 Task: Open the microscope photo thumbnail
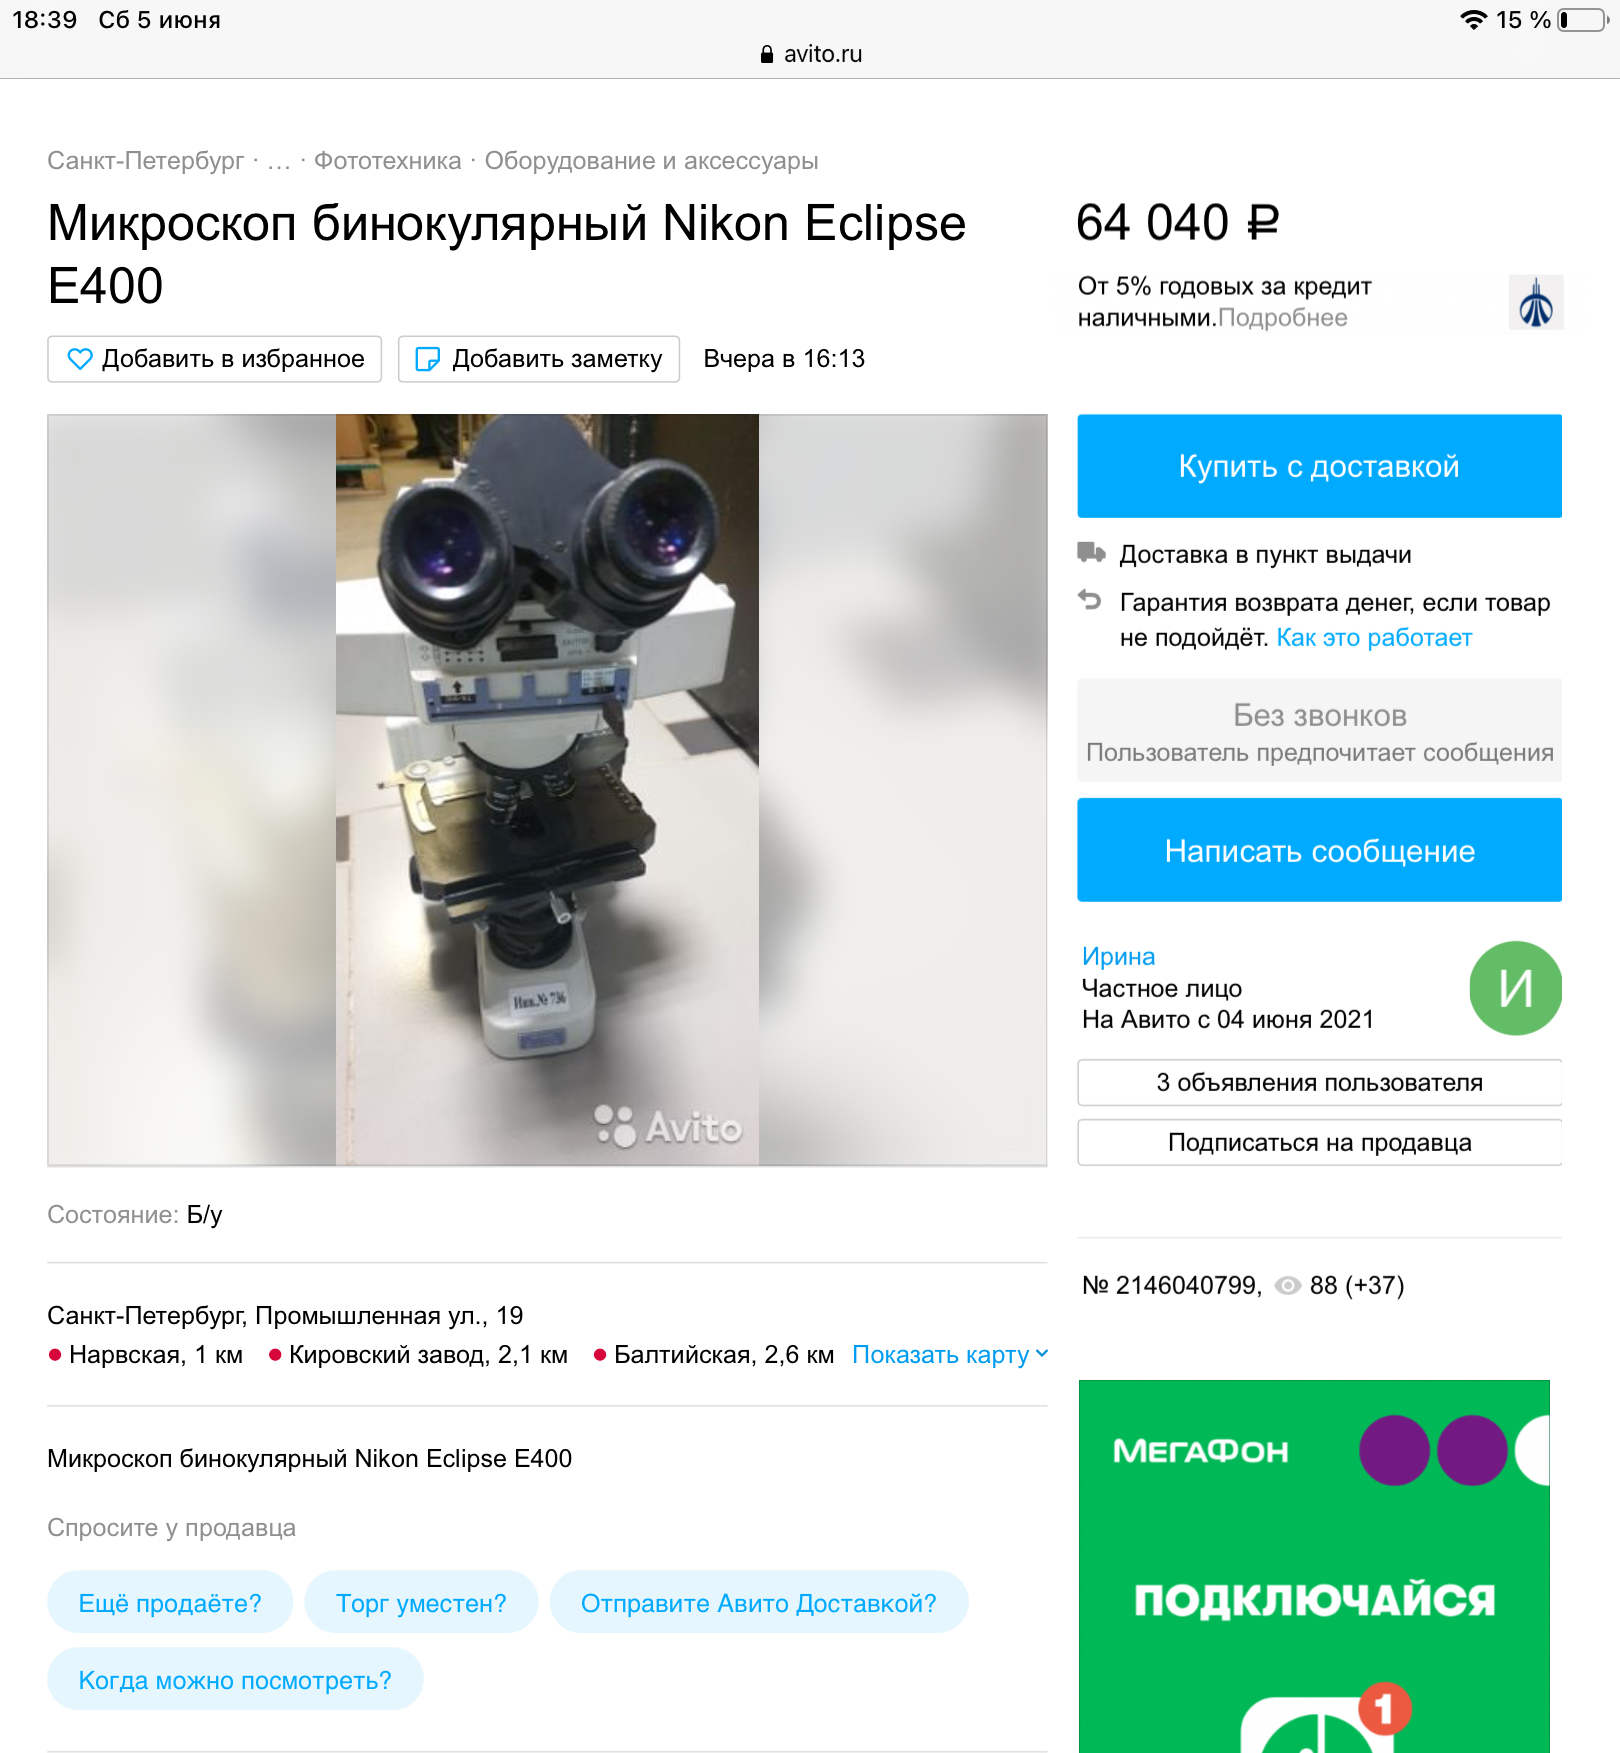(x=547, y=790)
